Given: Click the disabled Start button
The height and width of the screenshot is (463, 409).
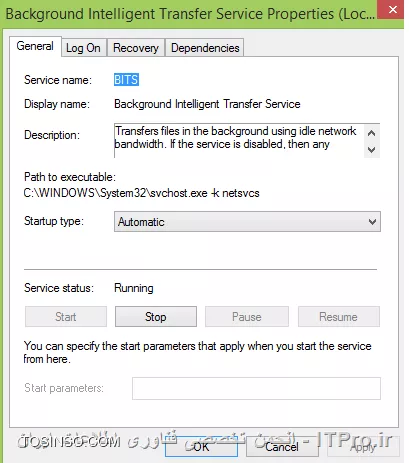Looking at the screenshot, I should (x=66, y=317).
